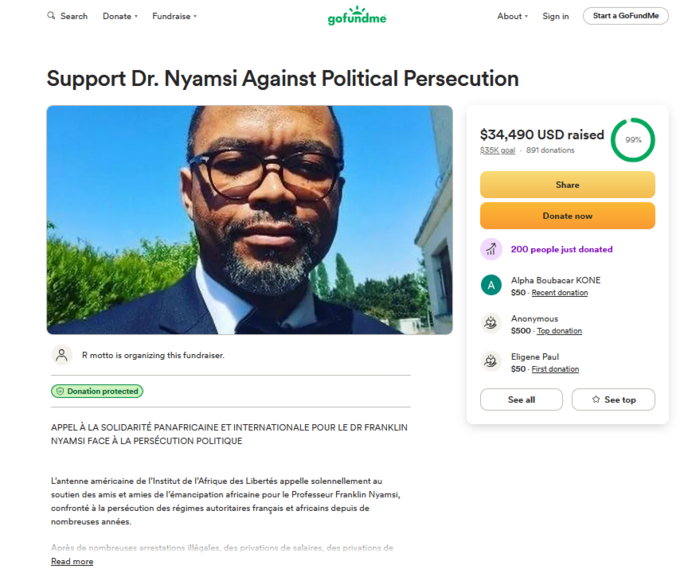Image resolution: width=684 pixels, height=569 pixels.
Task: Click the yellow Share button
Action: click(x=567, y=185)
